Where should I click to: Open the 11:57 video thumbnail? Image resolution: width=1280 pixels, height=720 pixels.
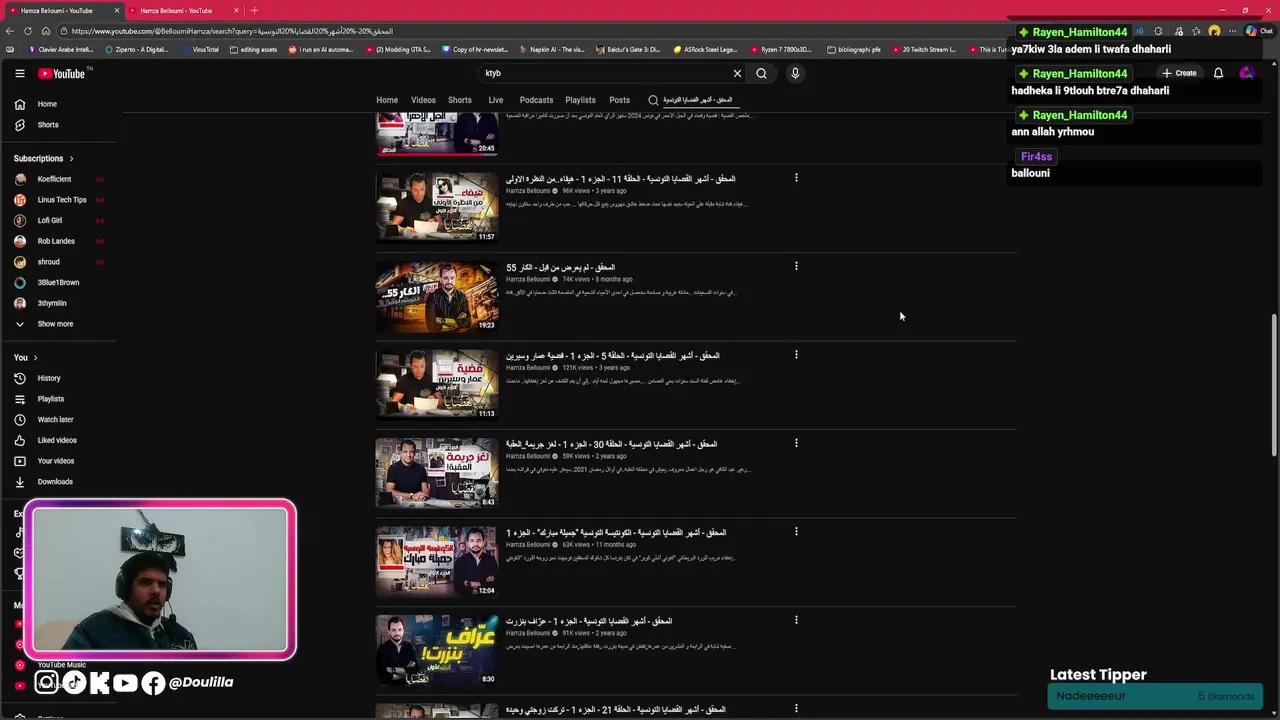coord(437,207)
